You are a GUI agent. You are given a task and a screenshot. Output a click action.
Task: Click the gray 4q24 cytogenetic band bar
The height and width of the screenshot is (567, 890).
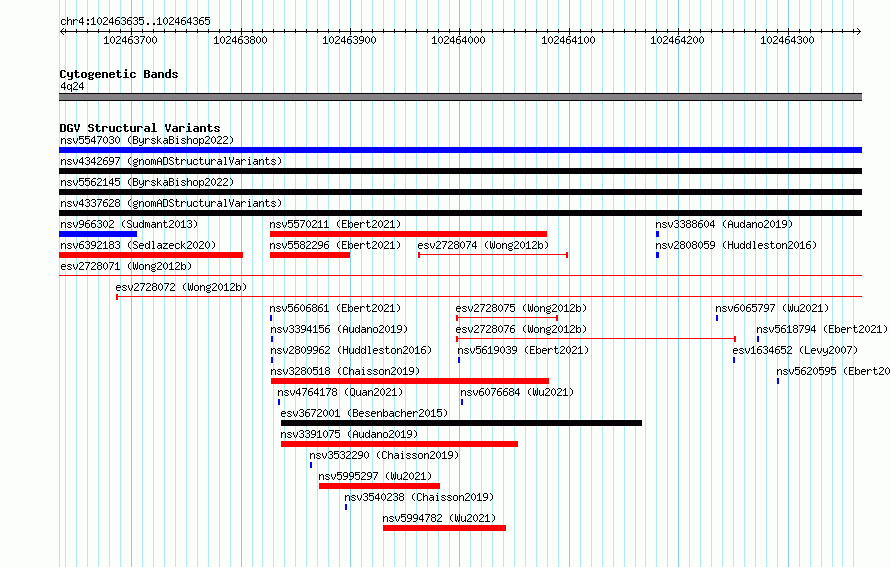click(460, 97)
